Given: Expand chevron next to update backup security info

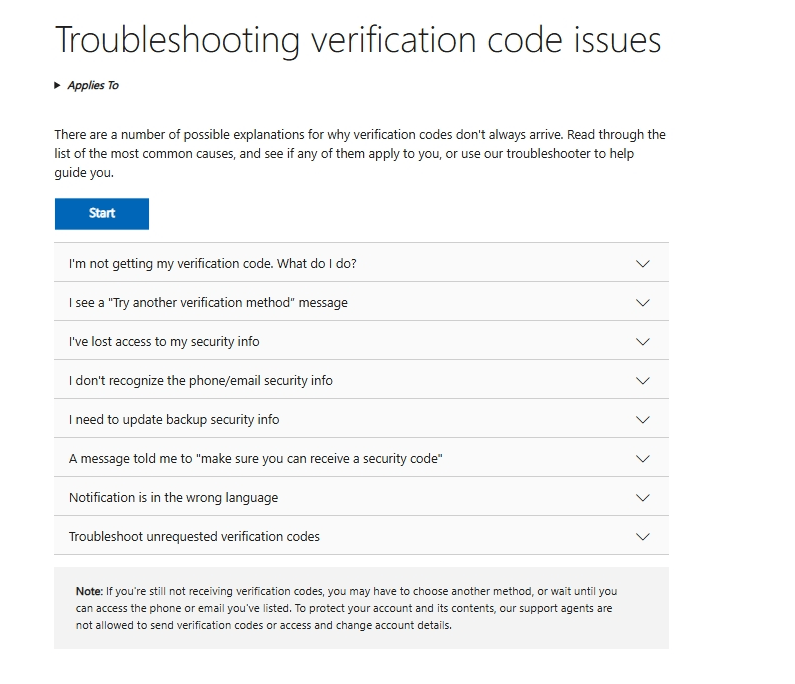Looking at the screenshot, I should (642, 420).
